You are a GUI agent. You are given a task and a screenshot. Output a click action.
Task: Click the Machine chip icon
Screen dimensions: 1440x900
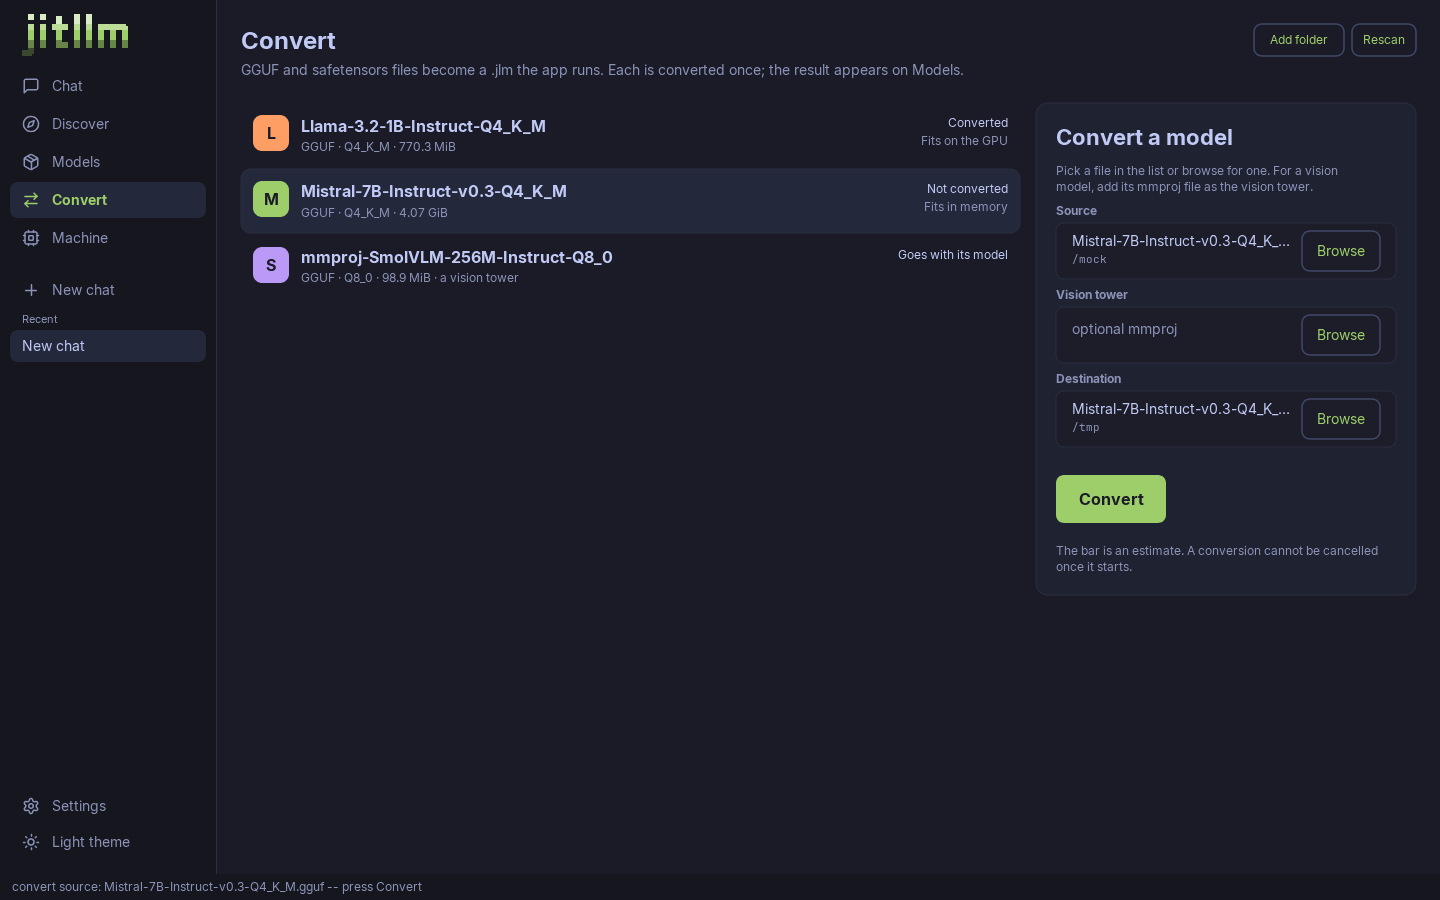click(31, 238)
